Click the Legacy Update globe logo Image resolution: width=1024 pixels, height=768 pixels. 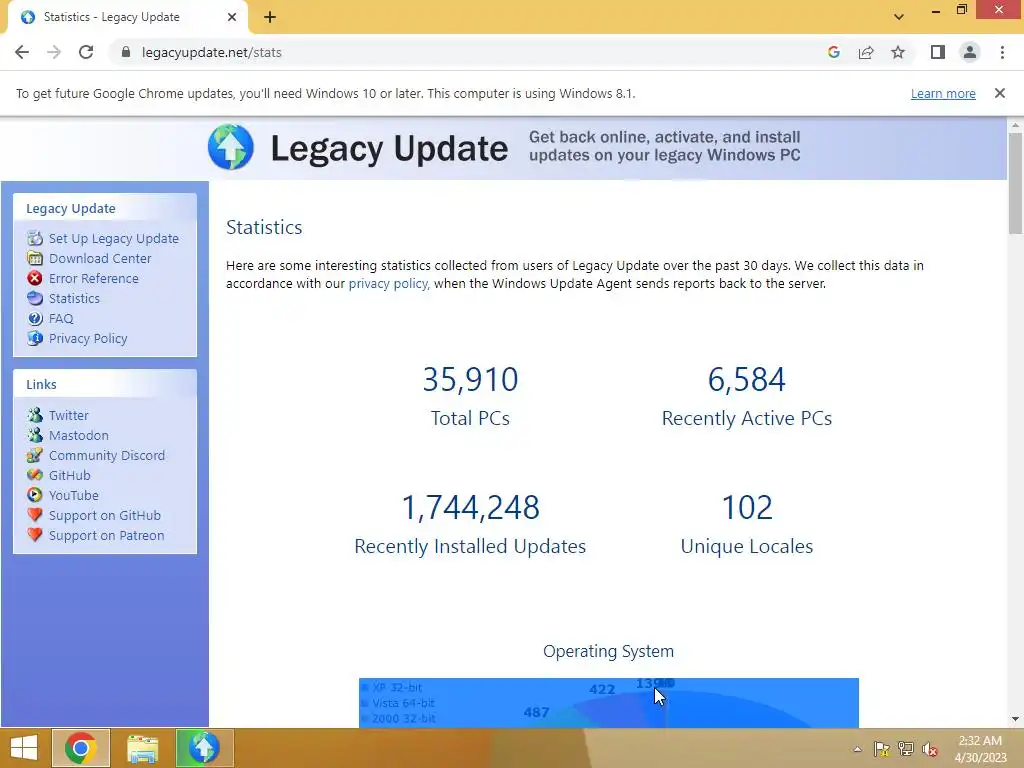coord(231,147)
